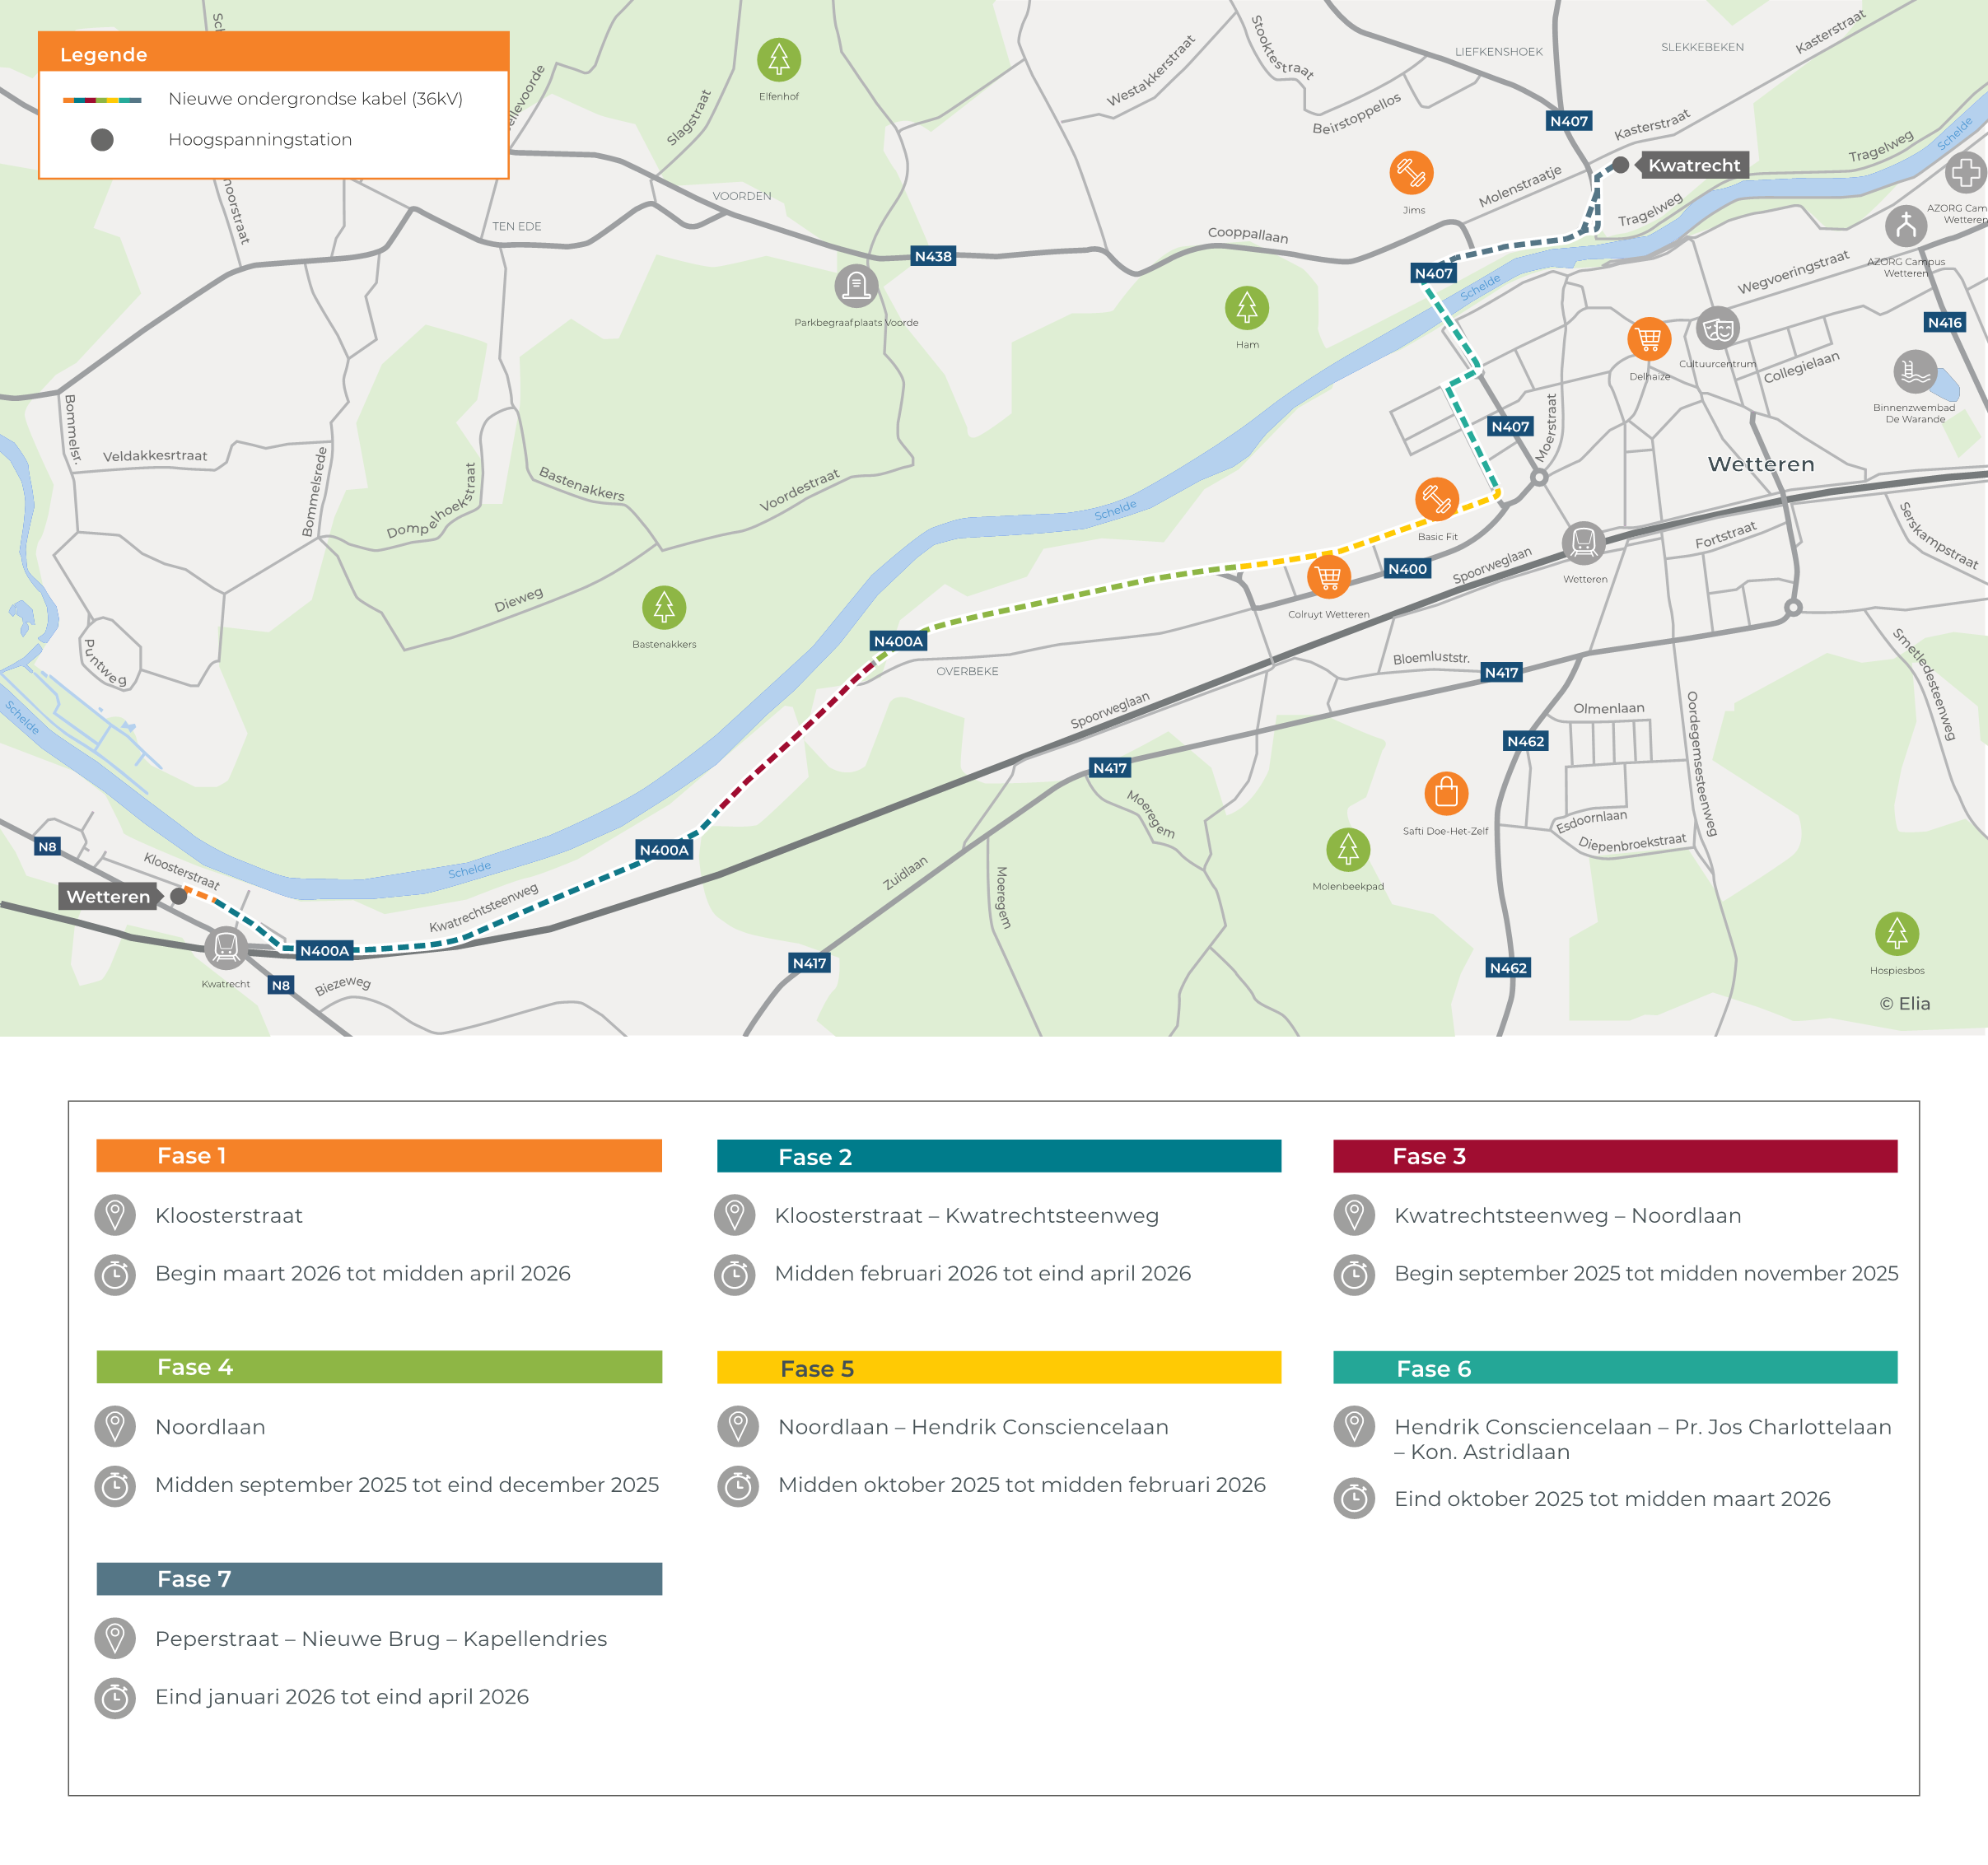Select the Fase 2 teal header bar
The height and width of the screenshot is (1865, 1988).
tap(998, 1156)
